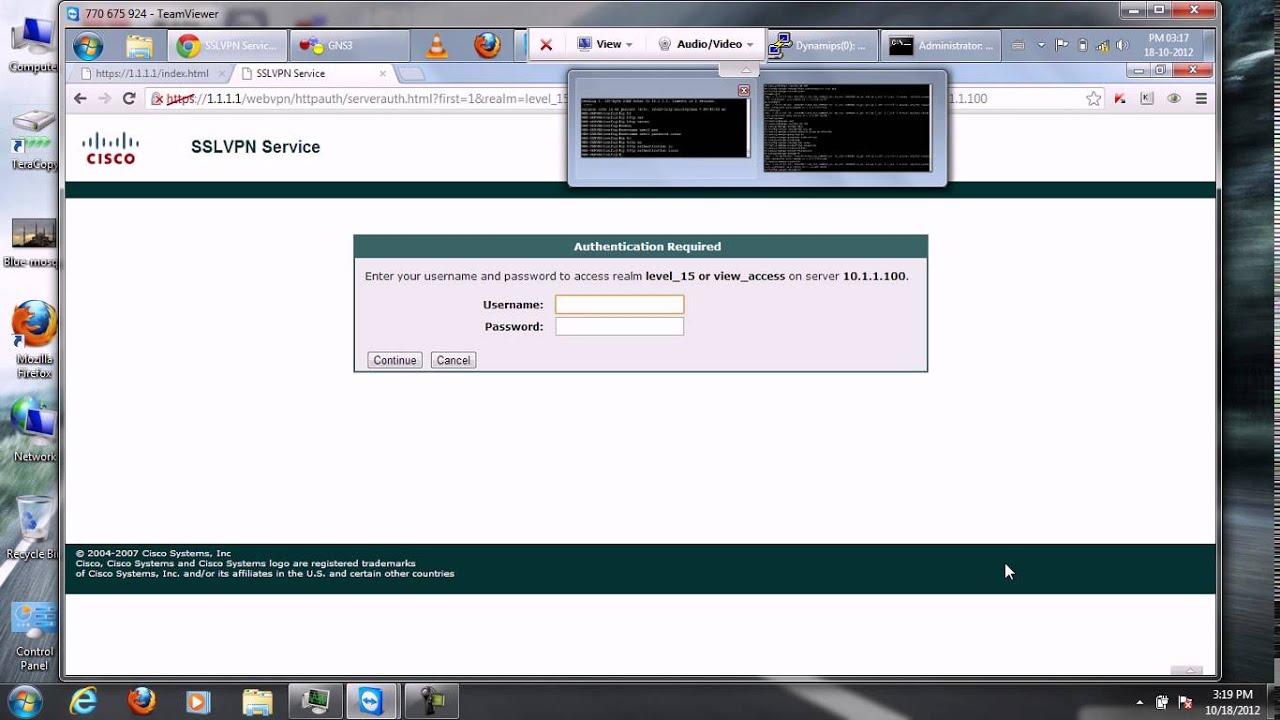Viewport: 1280px width, 720px height.
Task: Click the Cancel button in authentication form
Action: point(453,360)
